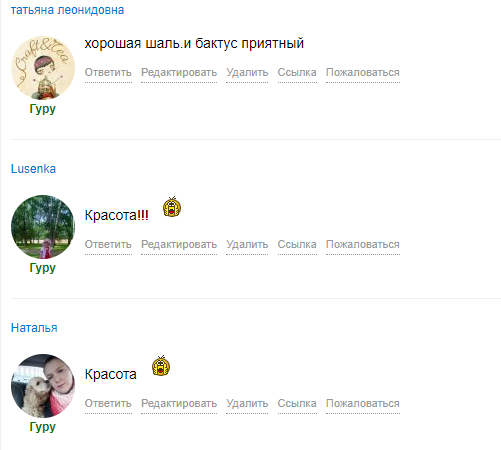Delete Наталья's Красота comment
Screen dimensions: 501x450
click(x=247, y=403)
